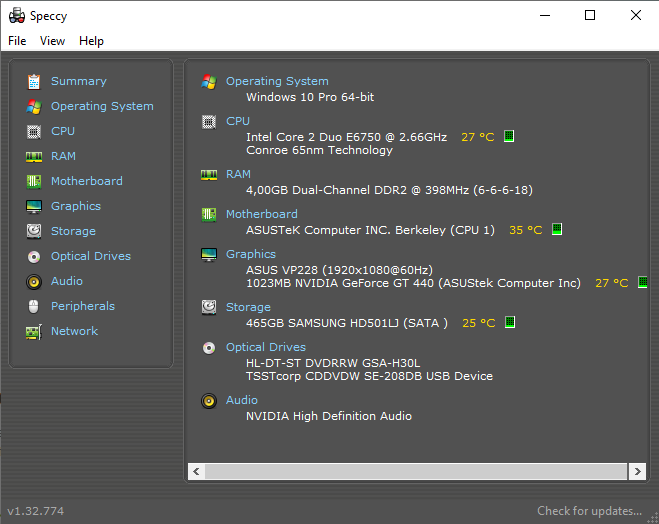Screen dimensions: 659x524
Task: Click the window resize grip in bottom corner
Action: [x=653, y=518]
